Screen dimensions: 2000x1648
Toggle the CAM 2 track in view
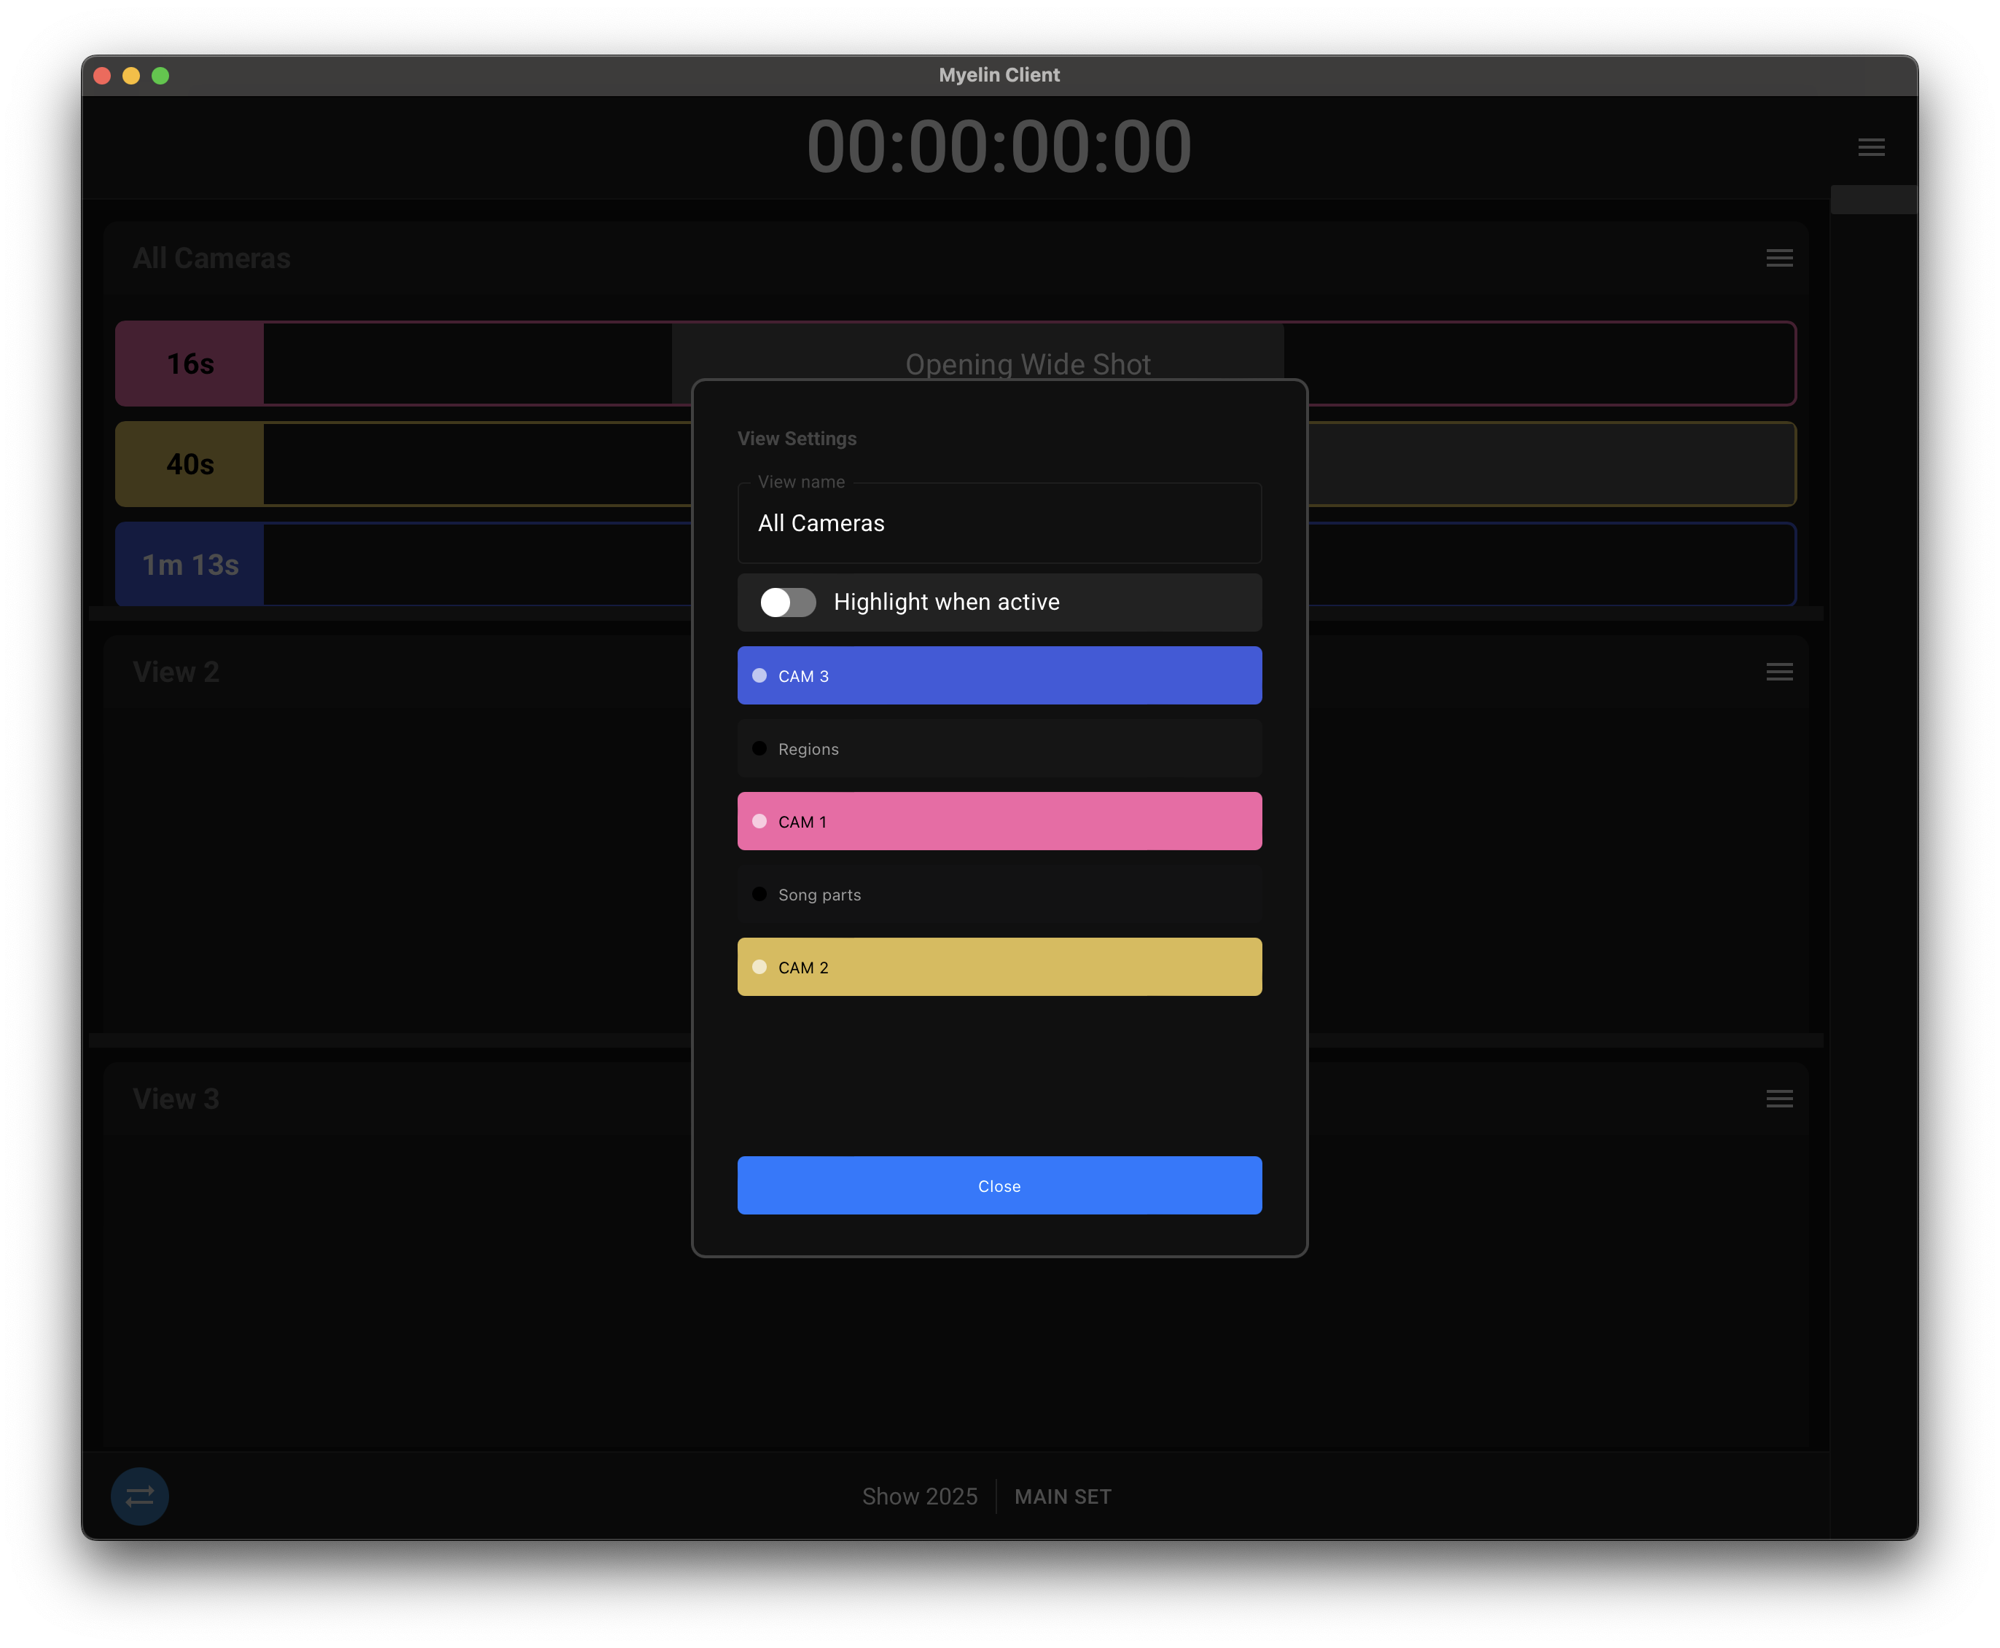999,967
